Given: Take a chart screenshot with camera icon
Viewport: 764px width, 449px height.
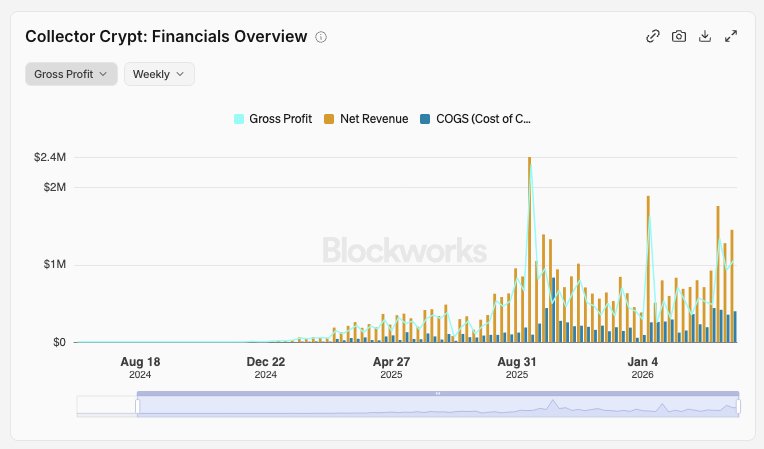Looking at the screenshot, I should [679, 36].
